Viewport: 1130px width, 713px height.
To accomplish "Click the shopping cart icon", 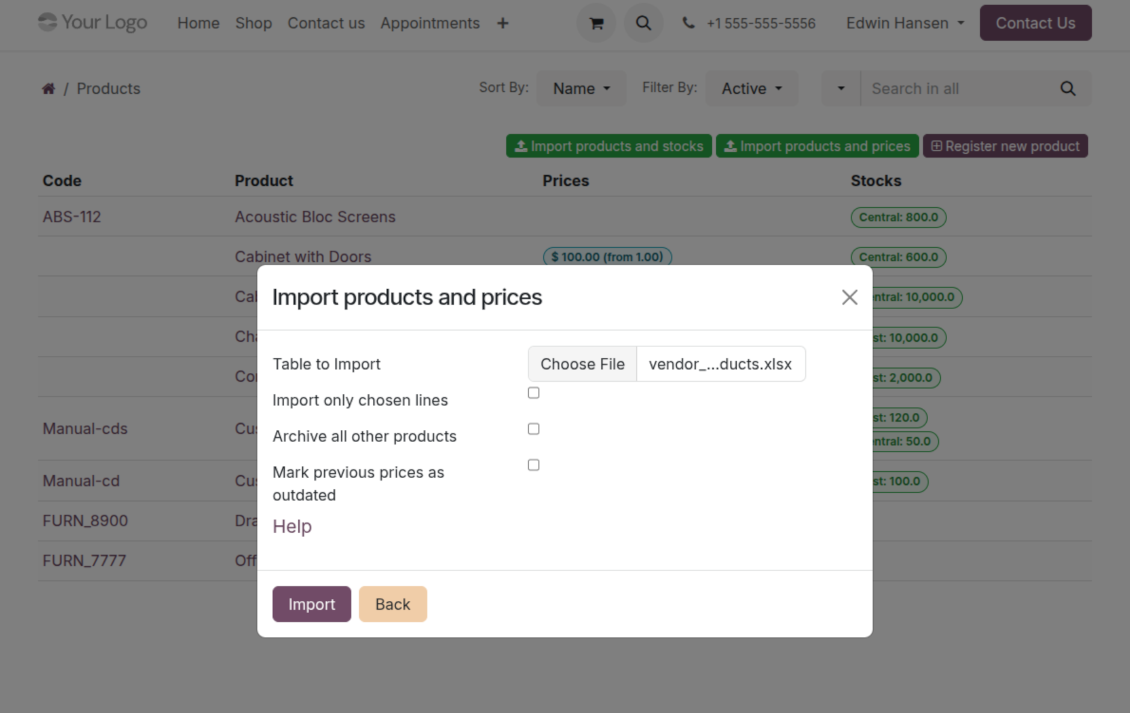I will pos(596,23).
